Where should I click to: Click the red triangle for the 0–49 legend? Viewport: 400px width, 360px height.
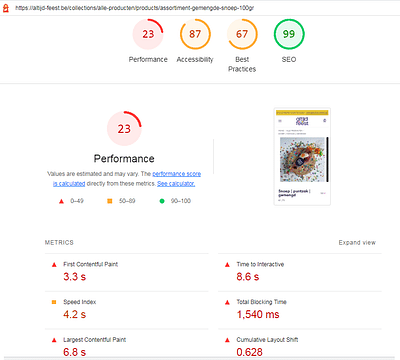coord(61,201)
